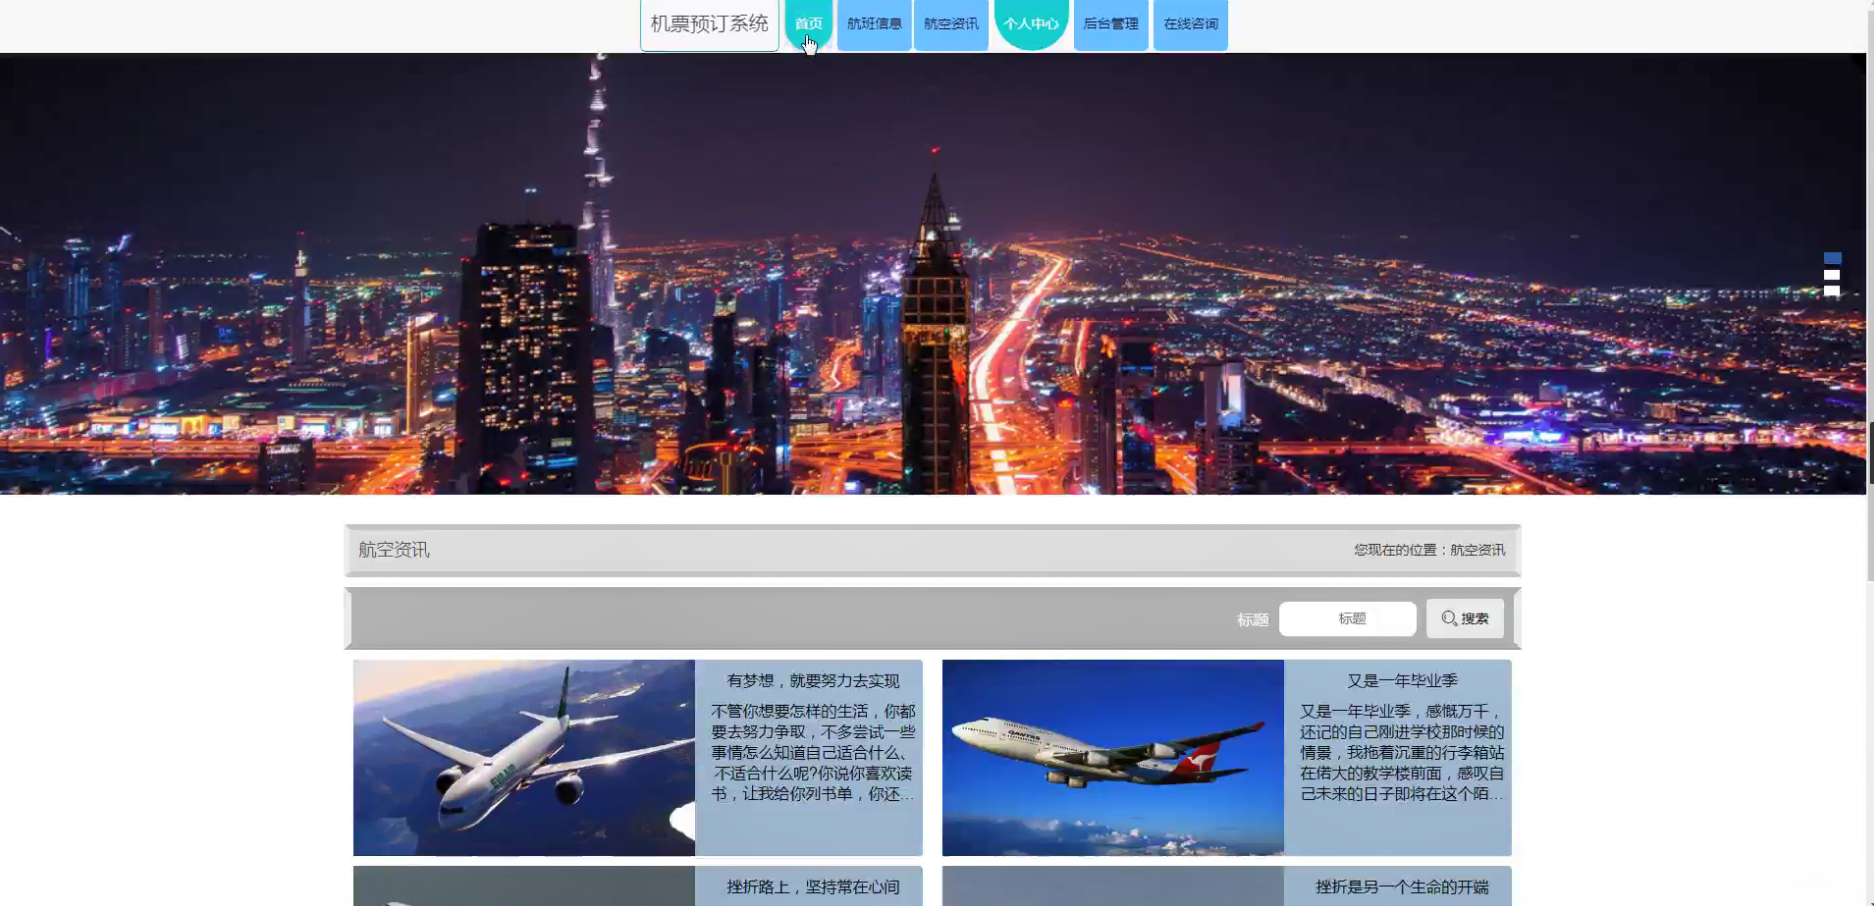Viewport: 1874px width, 906px height.
Task: Go to the 航班信息 nav tab
Action: [874, 24]
